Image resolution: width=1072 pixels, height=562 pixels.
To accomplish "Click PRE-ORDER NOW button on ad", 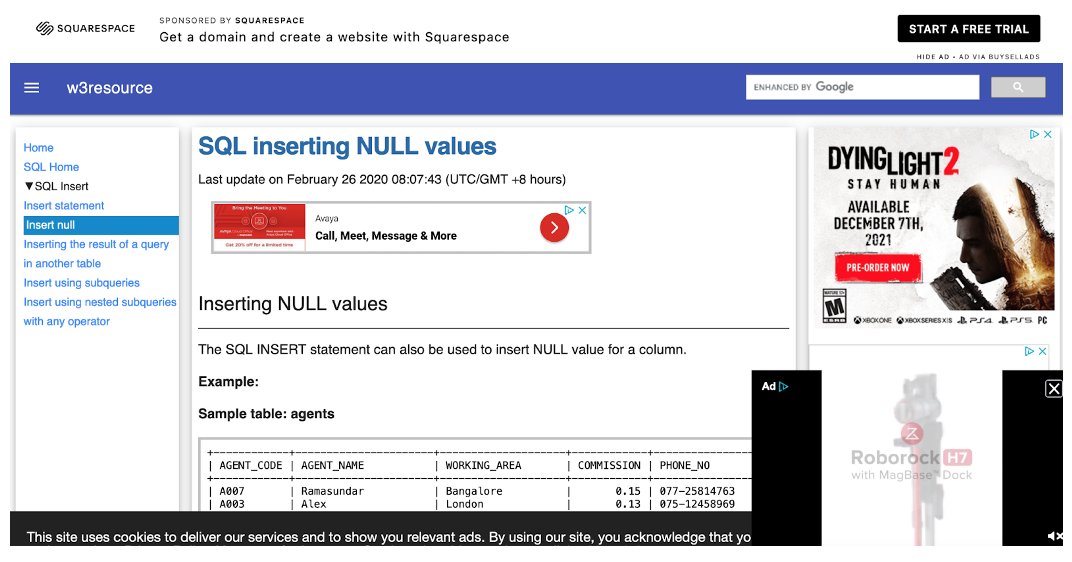I will click(878, 267).
